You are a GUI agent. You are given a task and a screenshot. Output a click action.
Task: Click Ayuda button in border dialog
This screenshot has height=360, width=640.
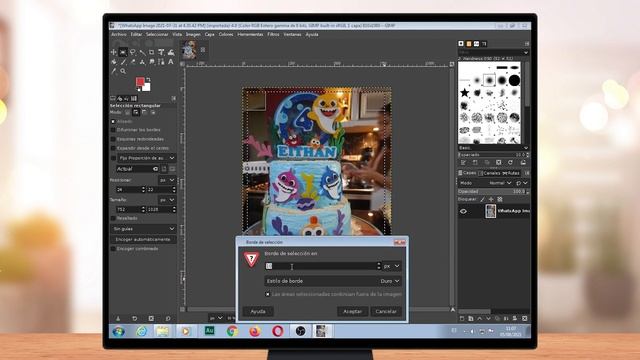pos(258,311)
